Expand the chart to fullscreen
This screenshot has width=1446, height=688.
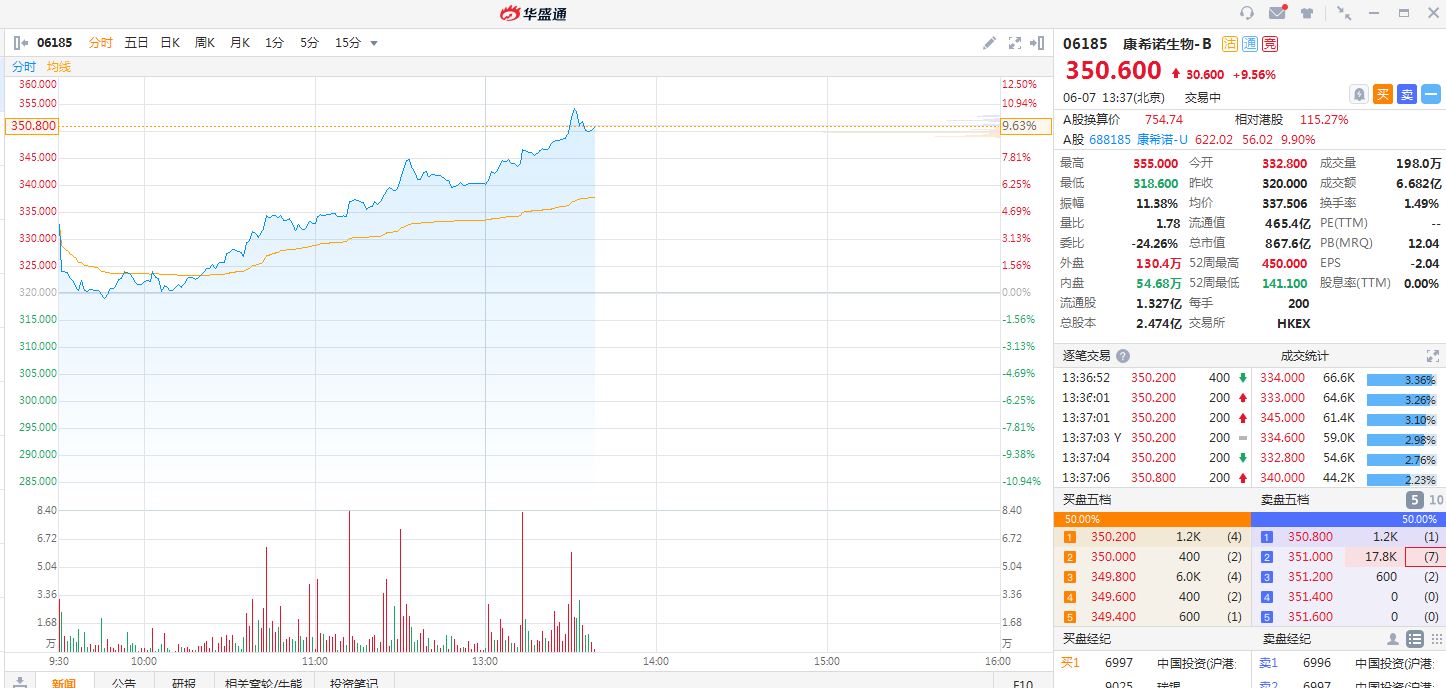click(1014, 43)
